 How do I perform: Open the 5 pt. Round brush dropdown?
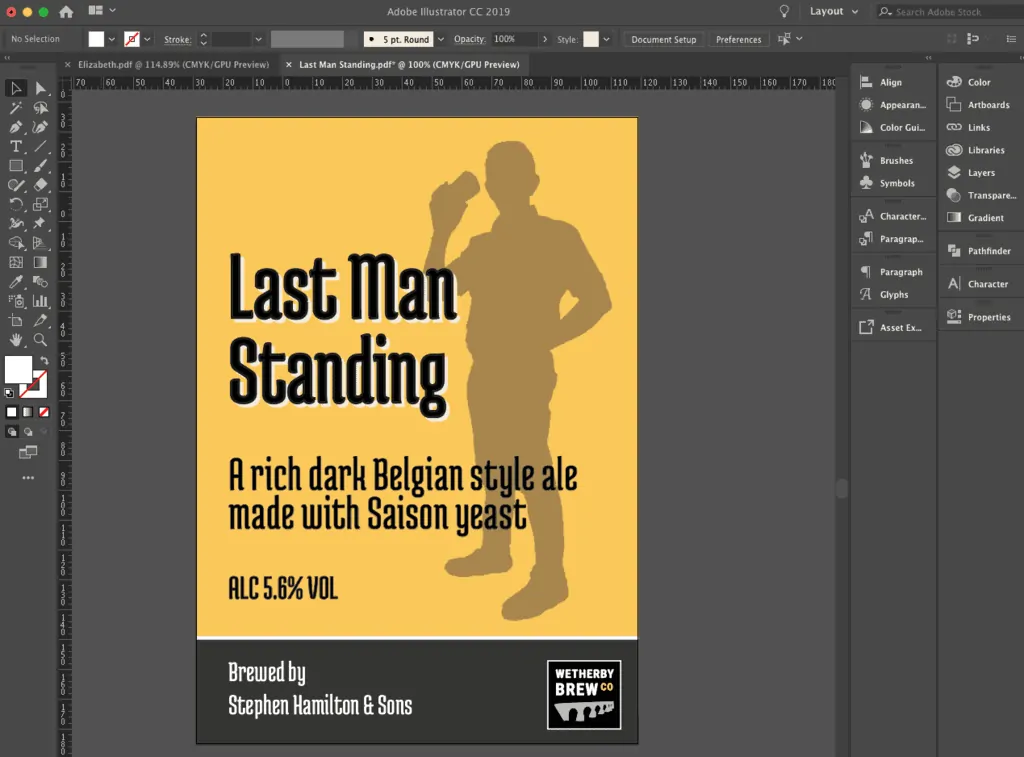pos(441,39)
